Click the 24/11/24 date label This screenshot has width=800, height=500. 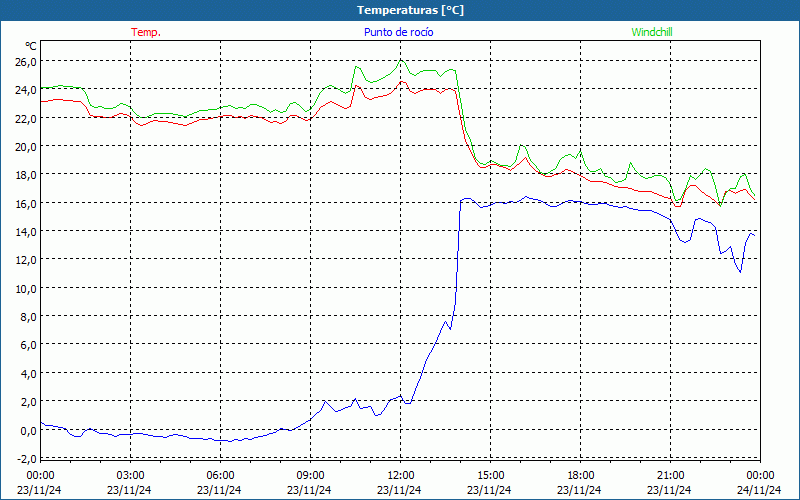[759, 490]
